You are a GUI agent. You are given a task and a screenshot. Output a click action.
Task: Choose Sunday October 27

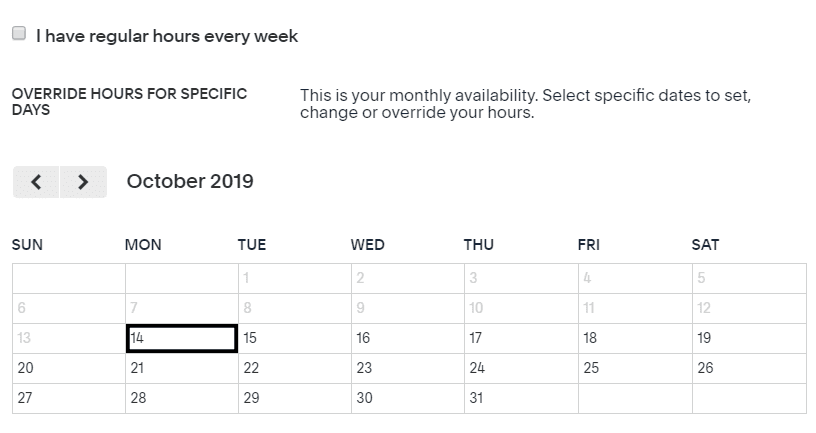click(69, 399)
